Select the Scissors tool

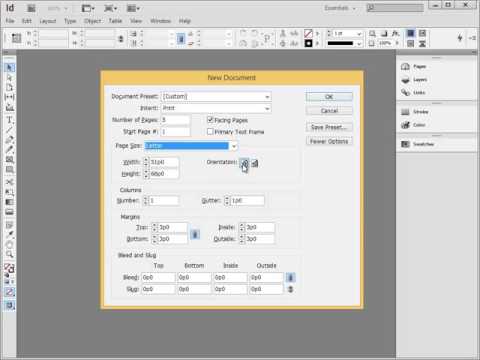pyautogui.click(x=9, y=182)
